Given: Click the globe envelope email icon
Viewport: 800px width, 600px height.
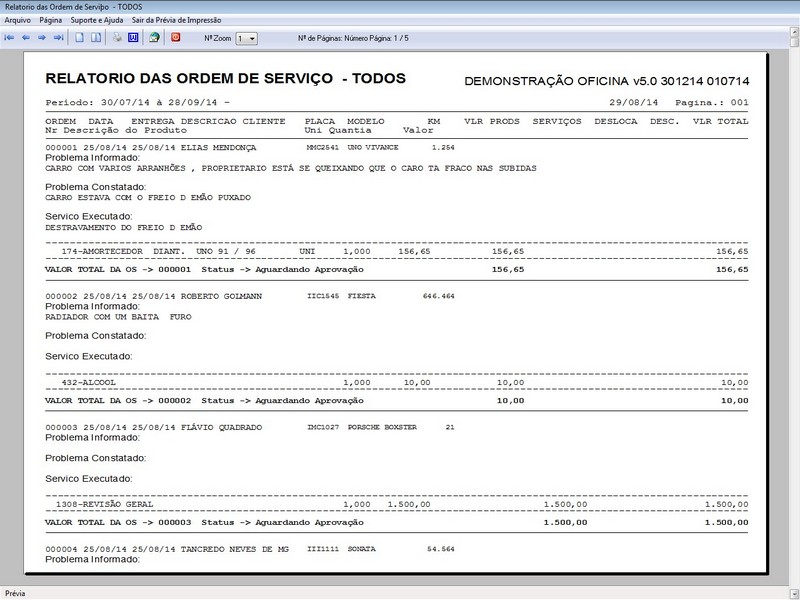Looking at the screenshot, I should [x=154, y=38].
